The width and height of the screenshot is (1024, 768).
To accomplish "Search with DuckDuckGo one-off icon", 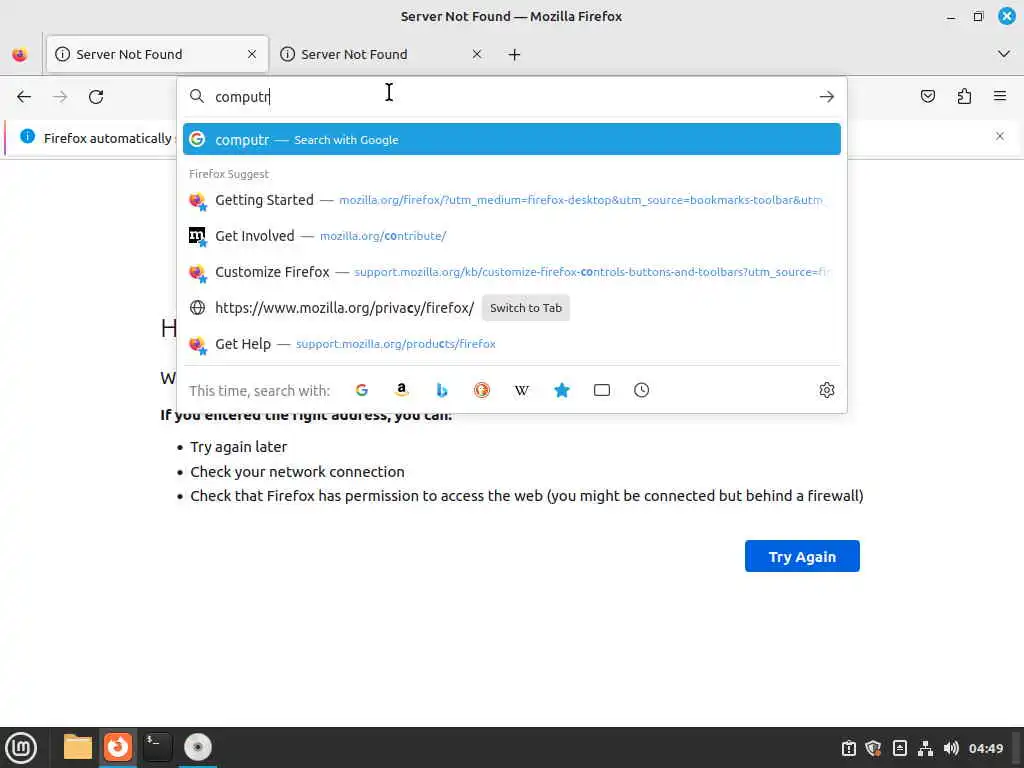I will 481,391.
